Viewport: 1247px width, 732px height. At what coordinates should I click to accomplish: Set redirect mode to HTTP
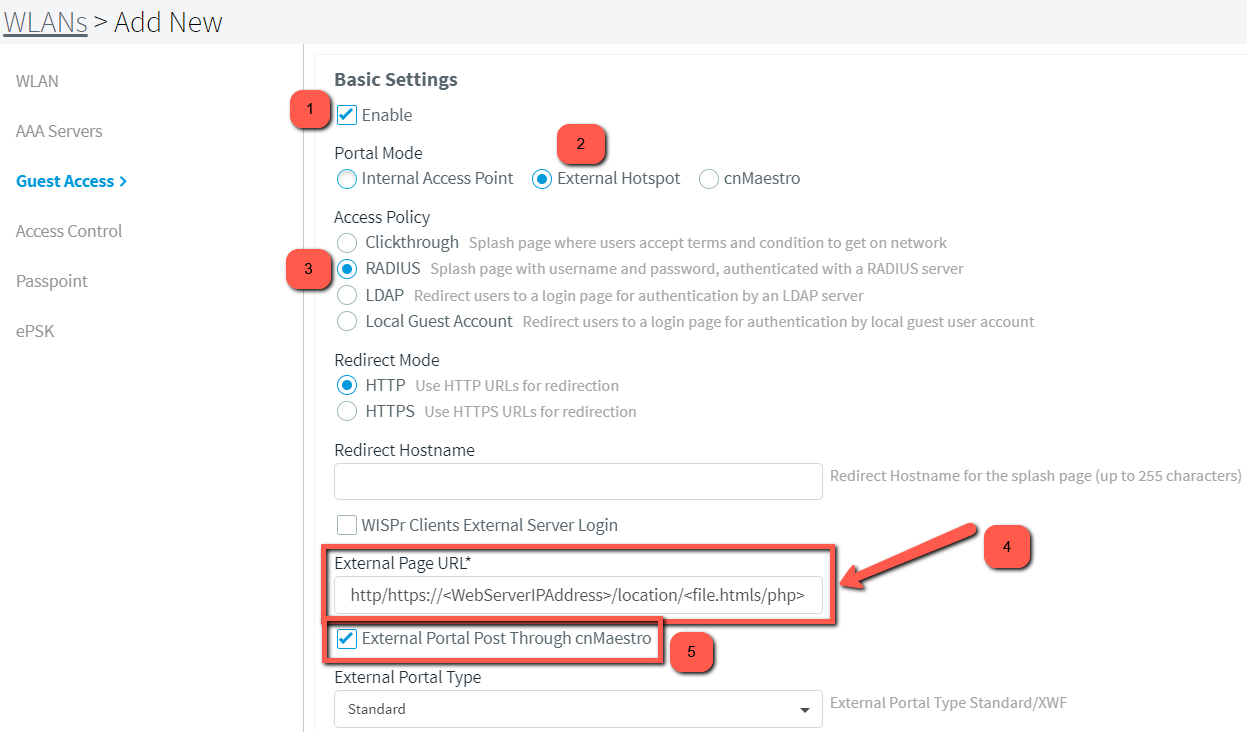(347, 385)
